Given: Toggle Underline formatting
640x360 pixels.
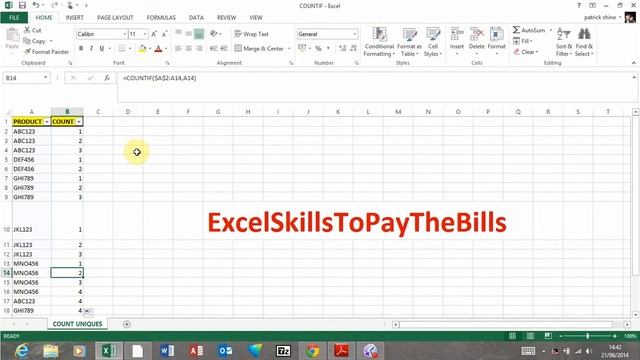Looking at the screenshot, I should 102,49.
